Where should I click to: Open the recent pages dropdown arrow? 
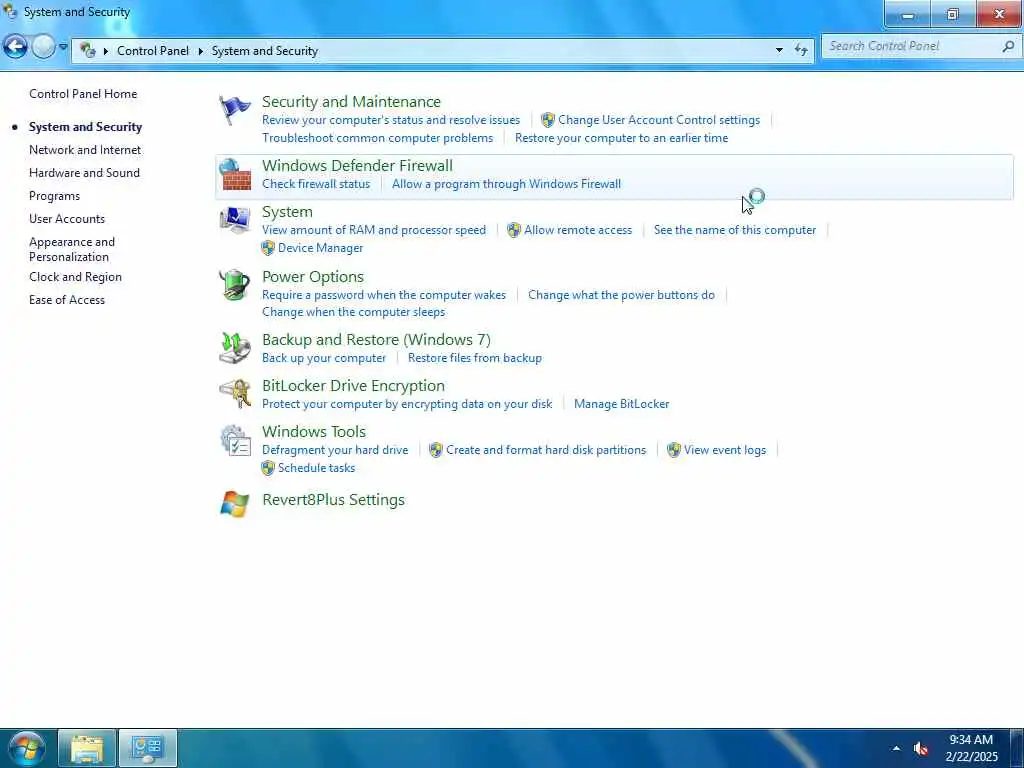(x=63, y=47)
